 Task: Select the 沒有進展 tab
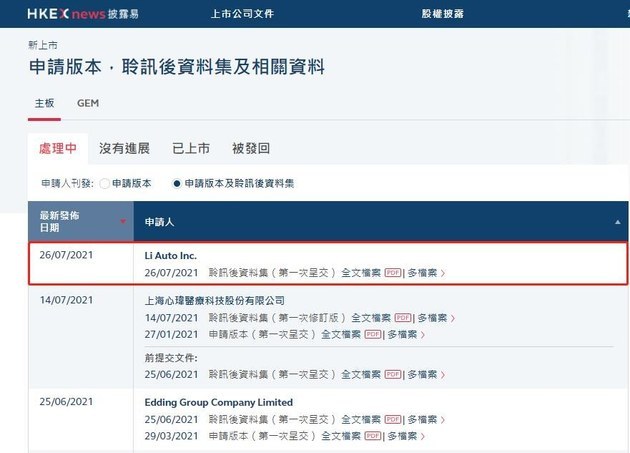(x=124, y=148)
